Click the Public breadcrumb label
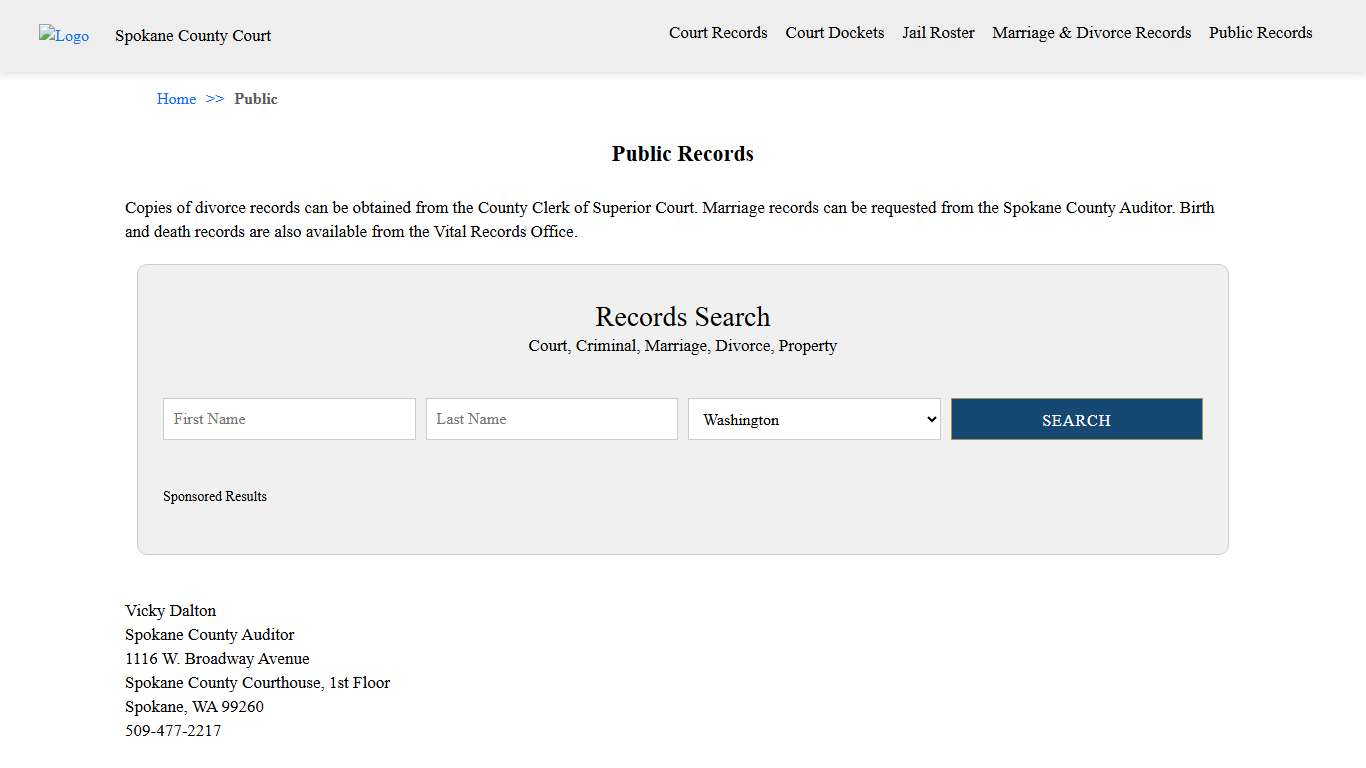Screen dimensions: 1366x768 [256, 98]
